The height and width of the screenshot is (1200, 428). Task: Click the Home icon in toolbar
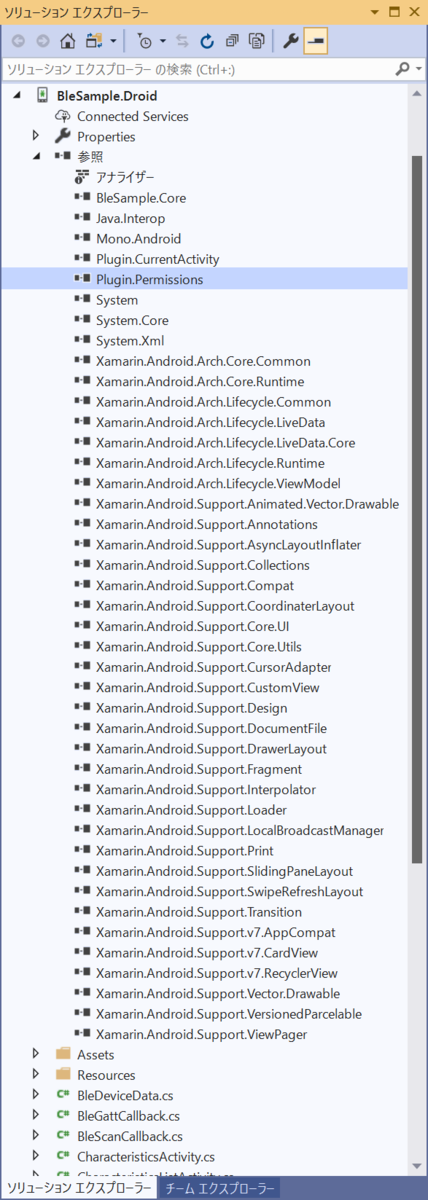point(68,41)
